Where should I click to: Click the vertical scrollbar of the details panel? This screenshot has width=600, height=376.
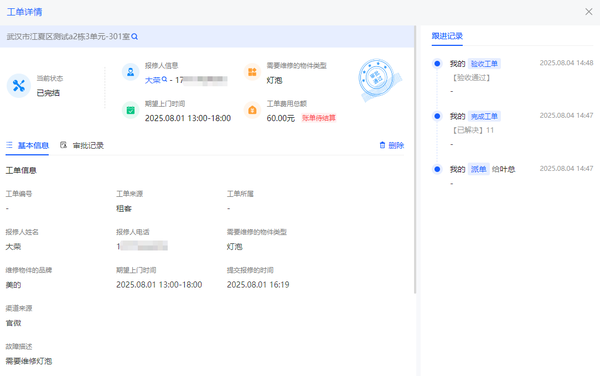click(x=415, y=160)
